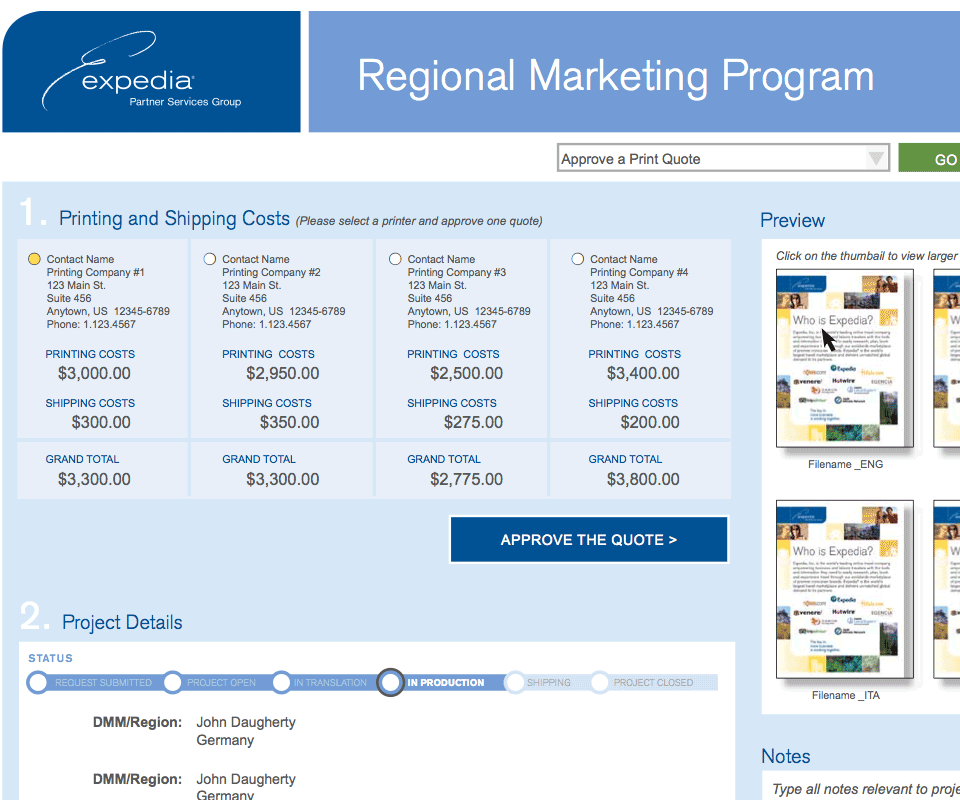
Task: Click the Request Submitted status step circle
Action: [38, 683]
